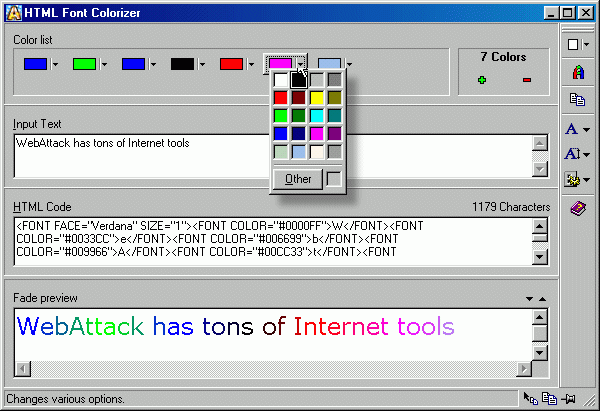Click the Other button in color palette
Screen dimensions: 600x411
(298, 179)
